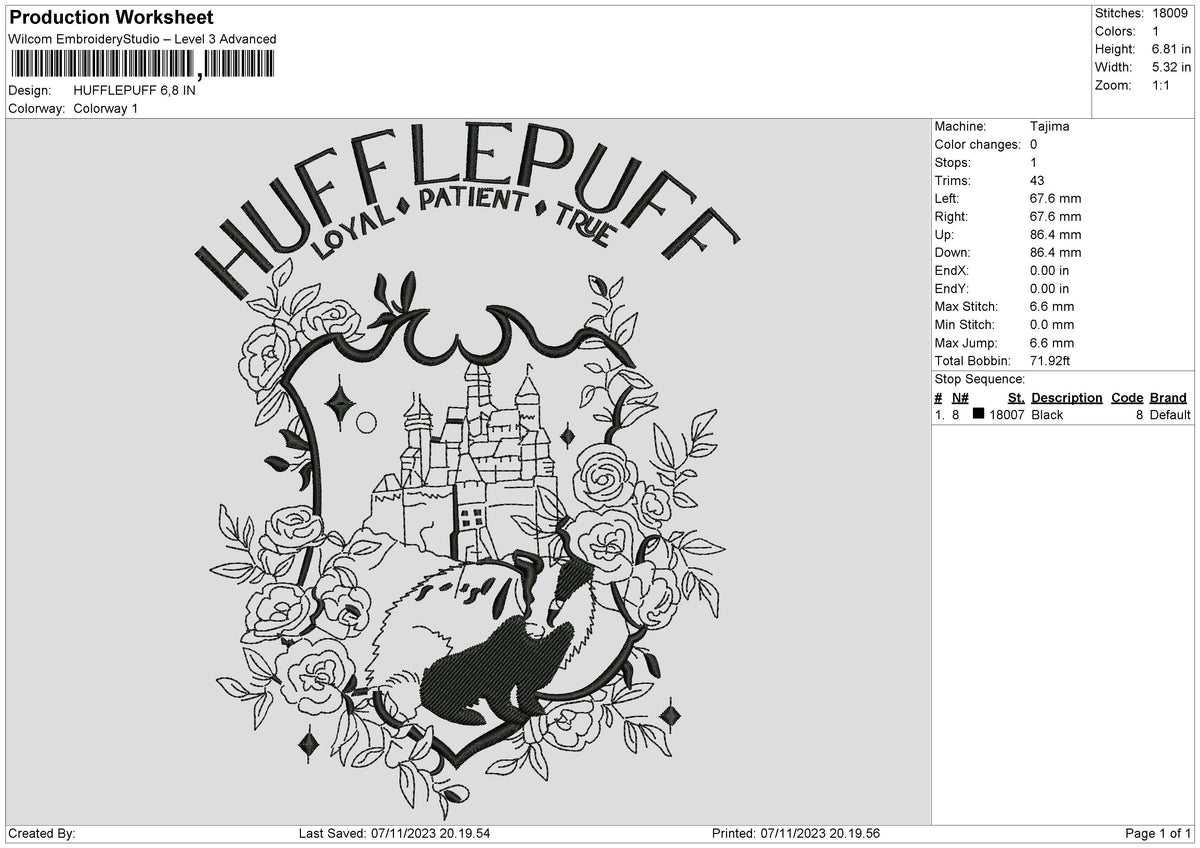Click the black color swatch in Stop Sequence
The image size is (1200, 848).
(x=978, y=415)
